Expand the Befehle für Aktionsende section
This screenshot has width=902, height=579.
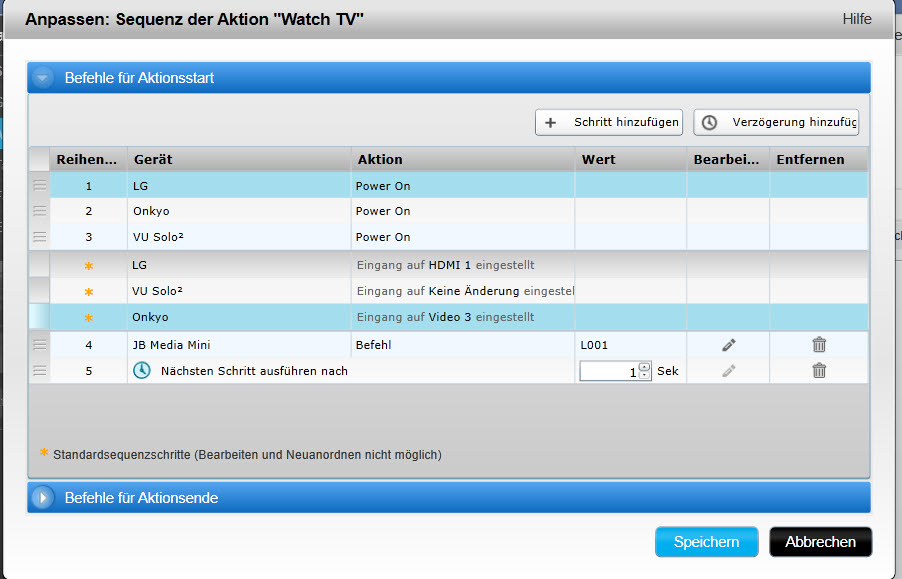tap(43, 498)
